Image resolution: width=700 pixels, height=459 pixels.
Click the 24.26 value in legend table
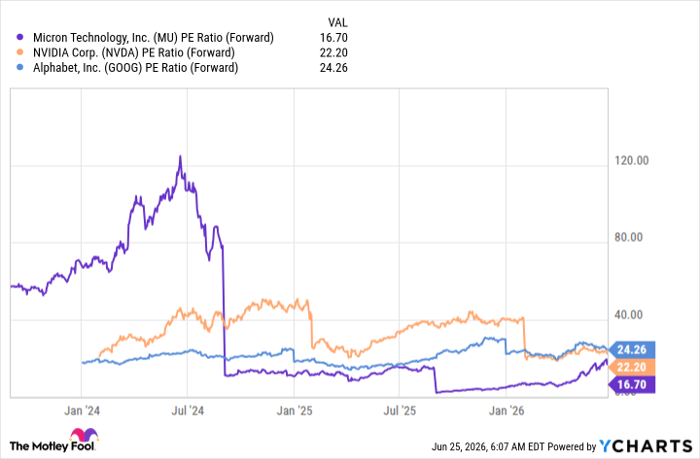coord(333,68)
